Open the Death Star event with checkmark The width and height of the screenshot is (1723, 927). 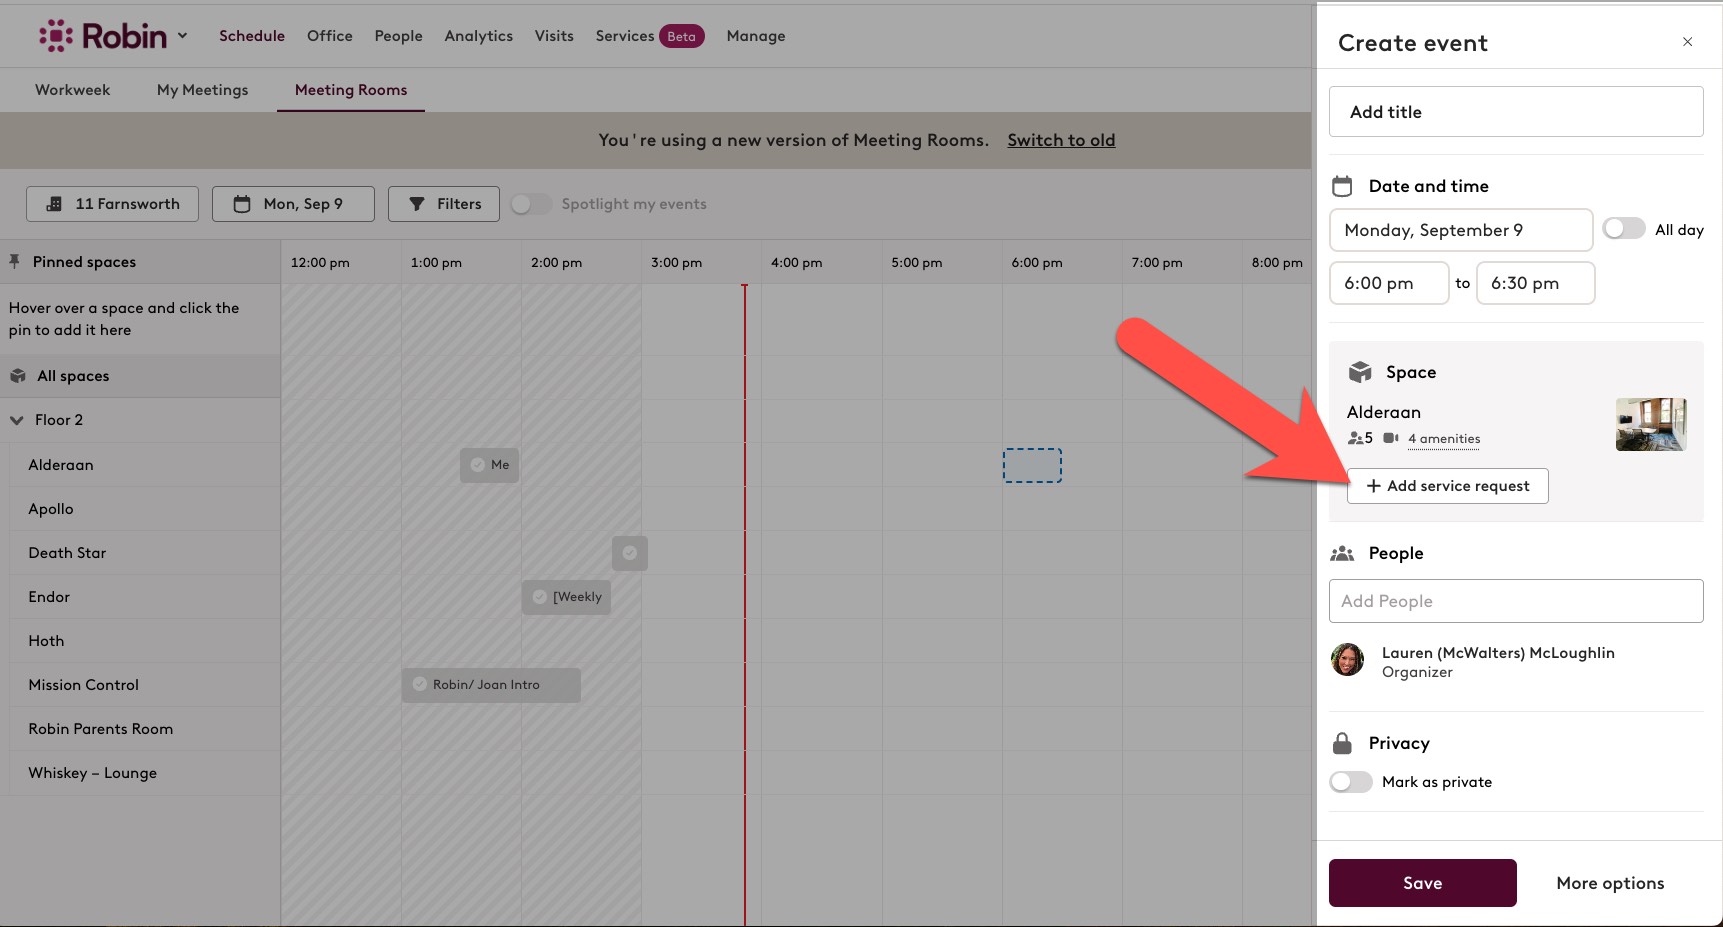630,553
